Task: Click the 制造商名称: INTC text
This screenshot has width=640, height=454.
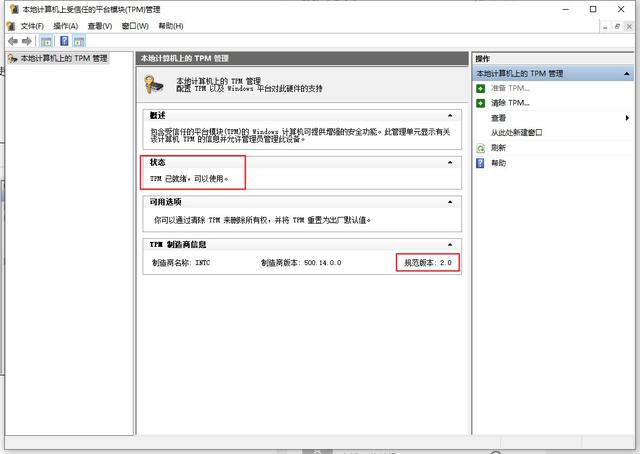Action: (x=181, y=263)
